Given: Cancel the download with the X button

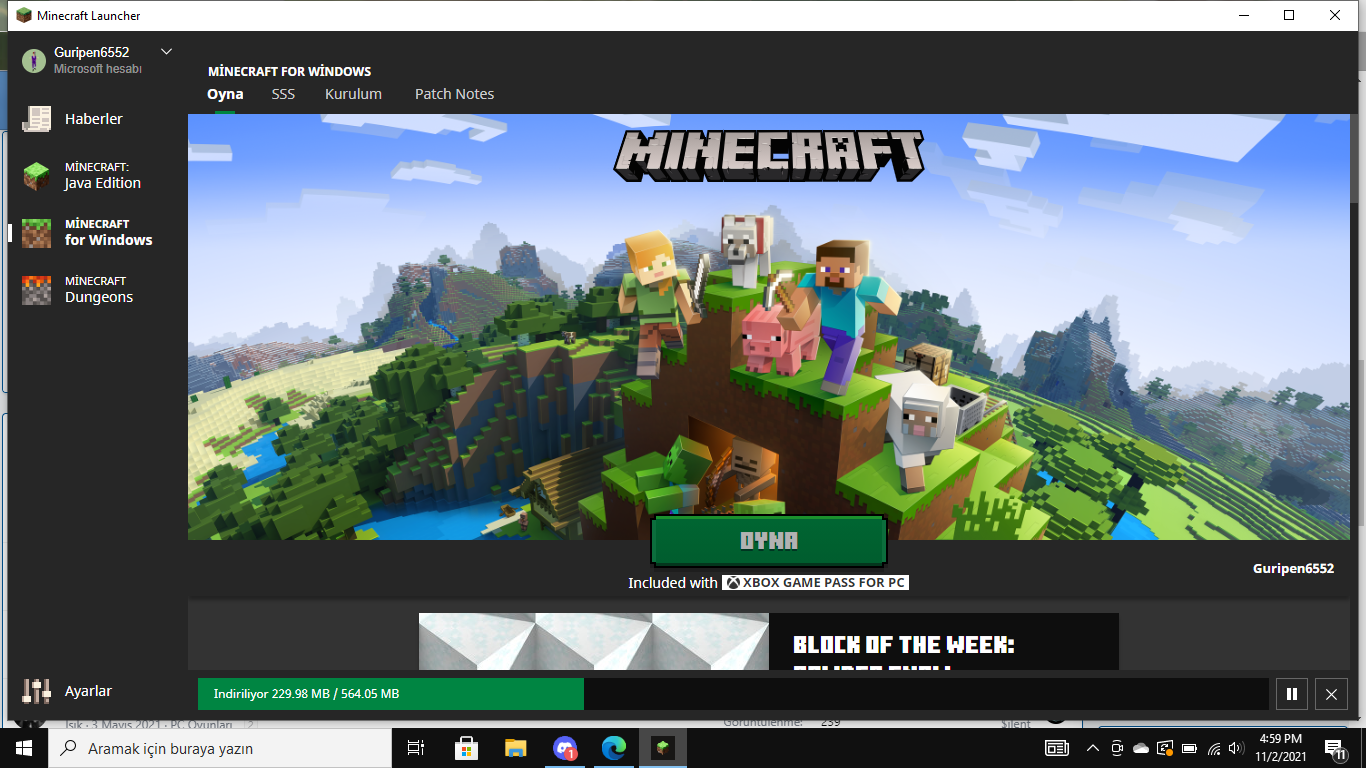Looking at the screenshot, I should [x=1331, y=694].
